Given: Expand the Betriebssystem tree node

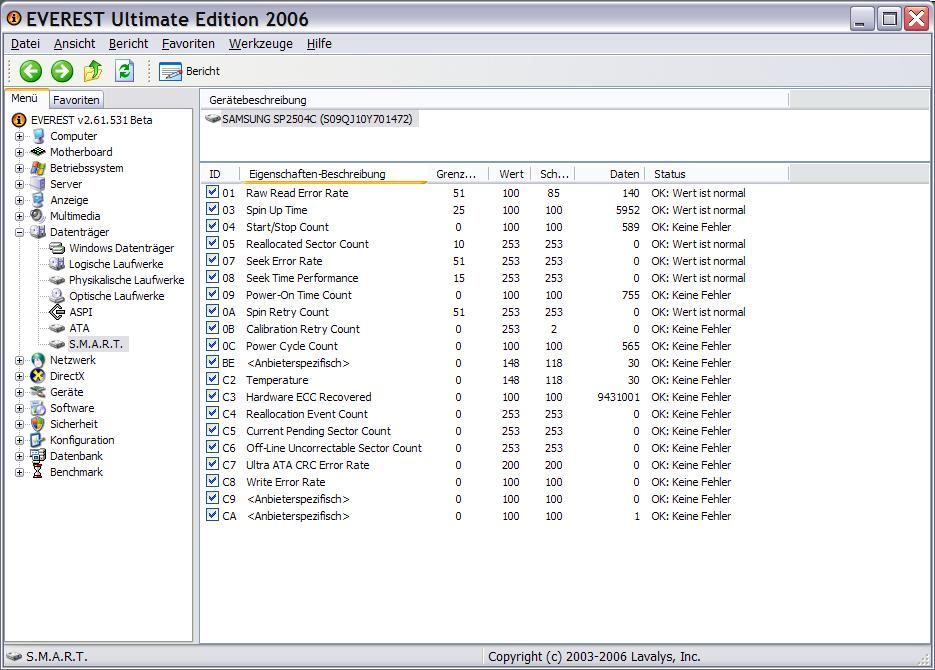Looking at the screenshot, I should 20,168.
